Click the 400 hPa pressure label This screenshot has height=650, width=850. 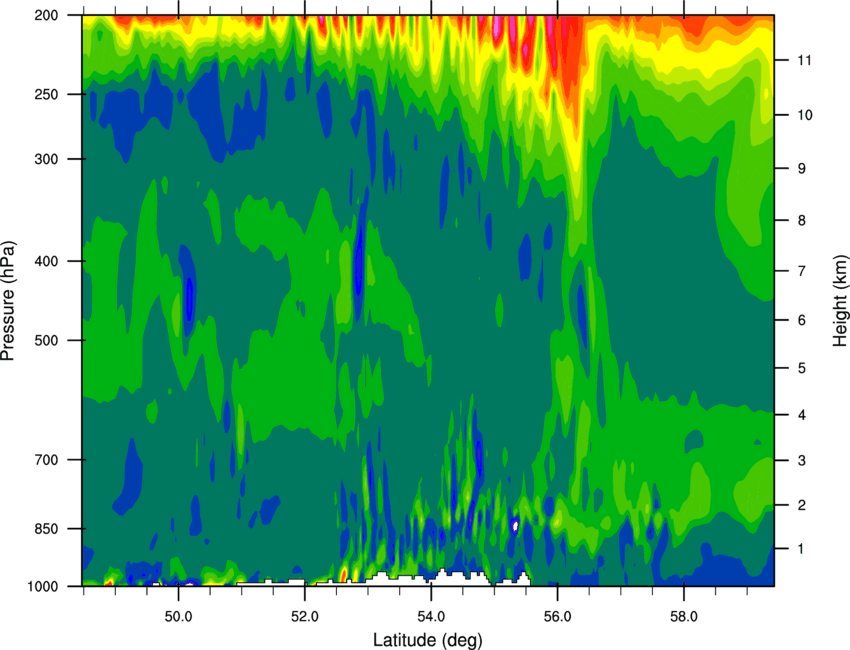46,261
